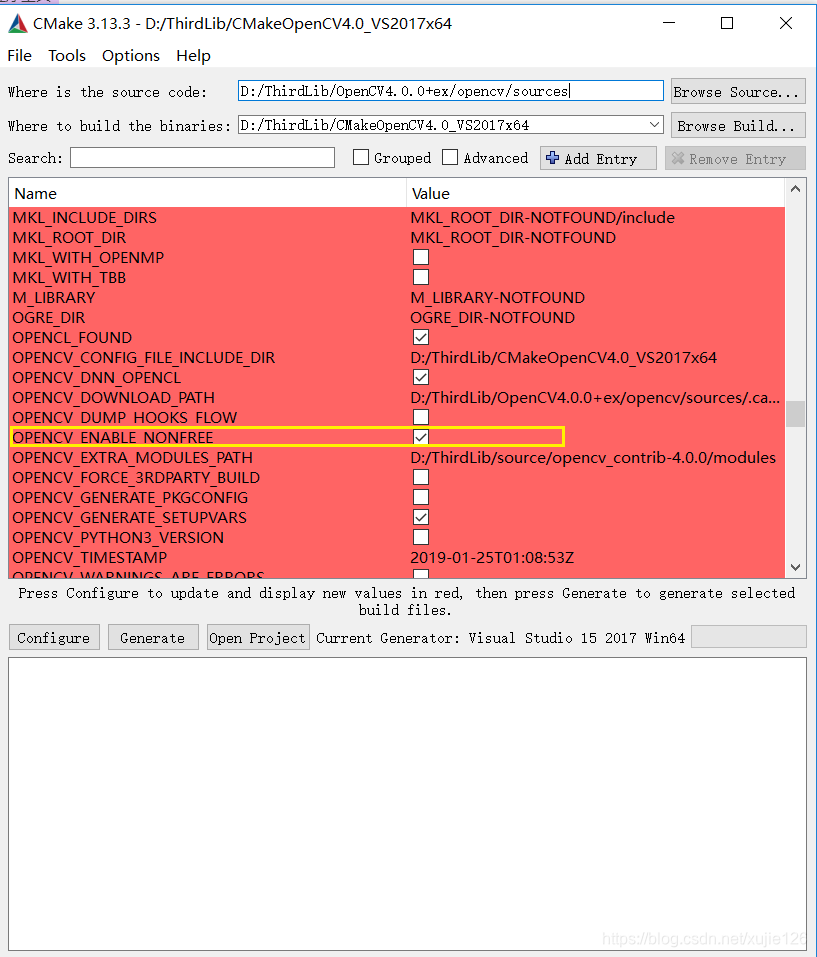Toggle the Grouped checkbox
Image resolution: width=817 pixels, height=957 pixels.
pyautogui.click(x=361, y=157)
